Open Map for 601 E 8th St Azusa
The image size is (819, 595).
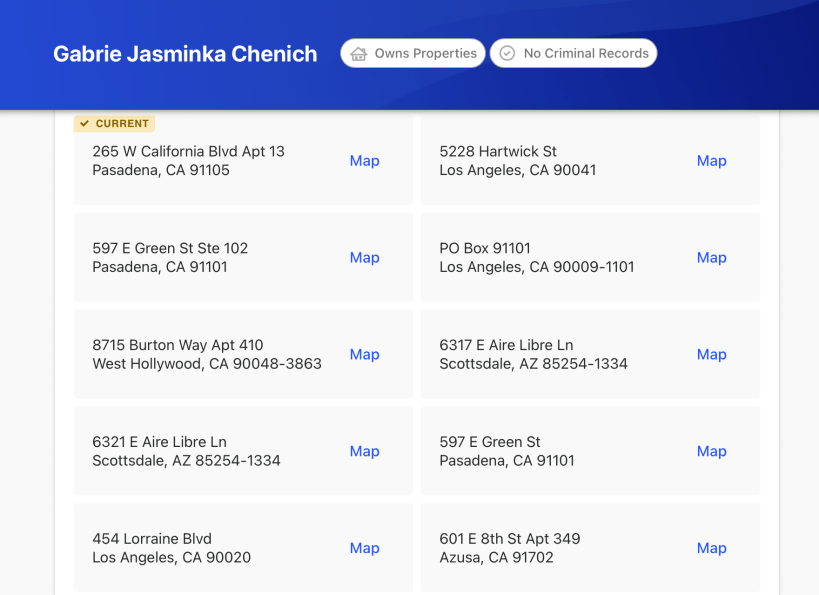click(x=711, y=549)
